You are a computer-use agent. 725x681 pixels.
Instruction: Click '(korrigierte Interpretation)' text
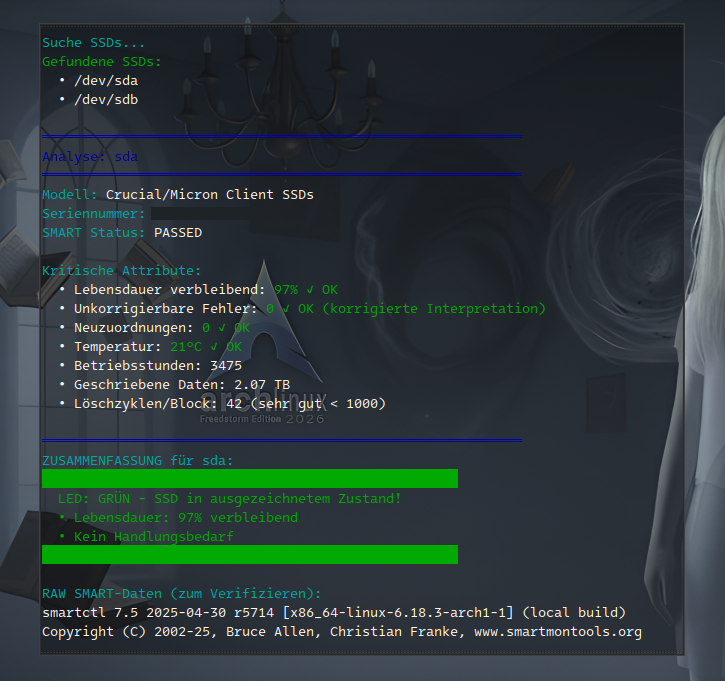point(434,309)
